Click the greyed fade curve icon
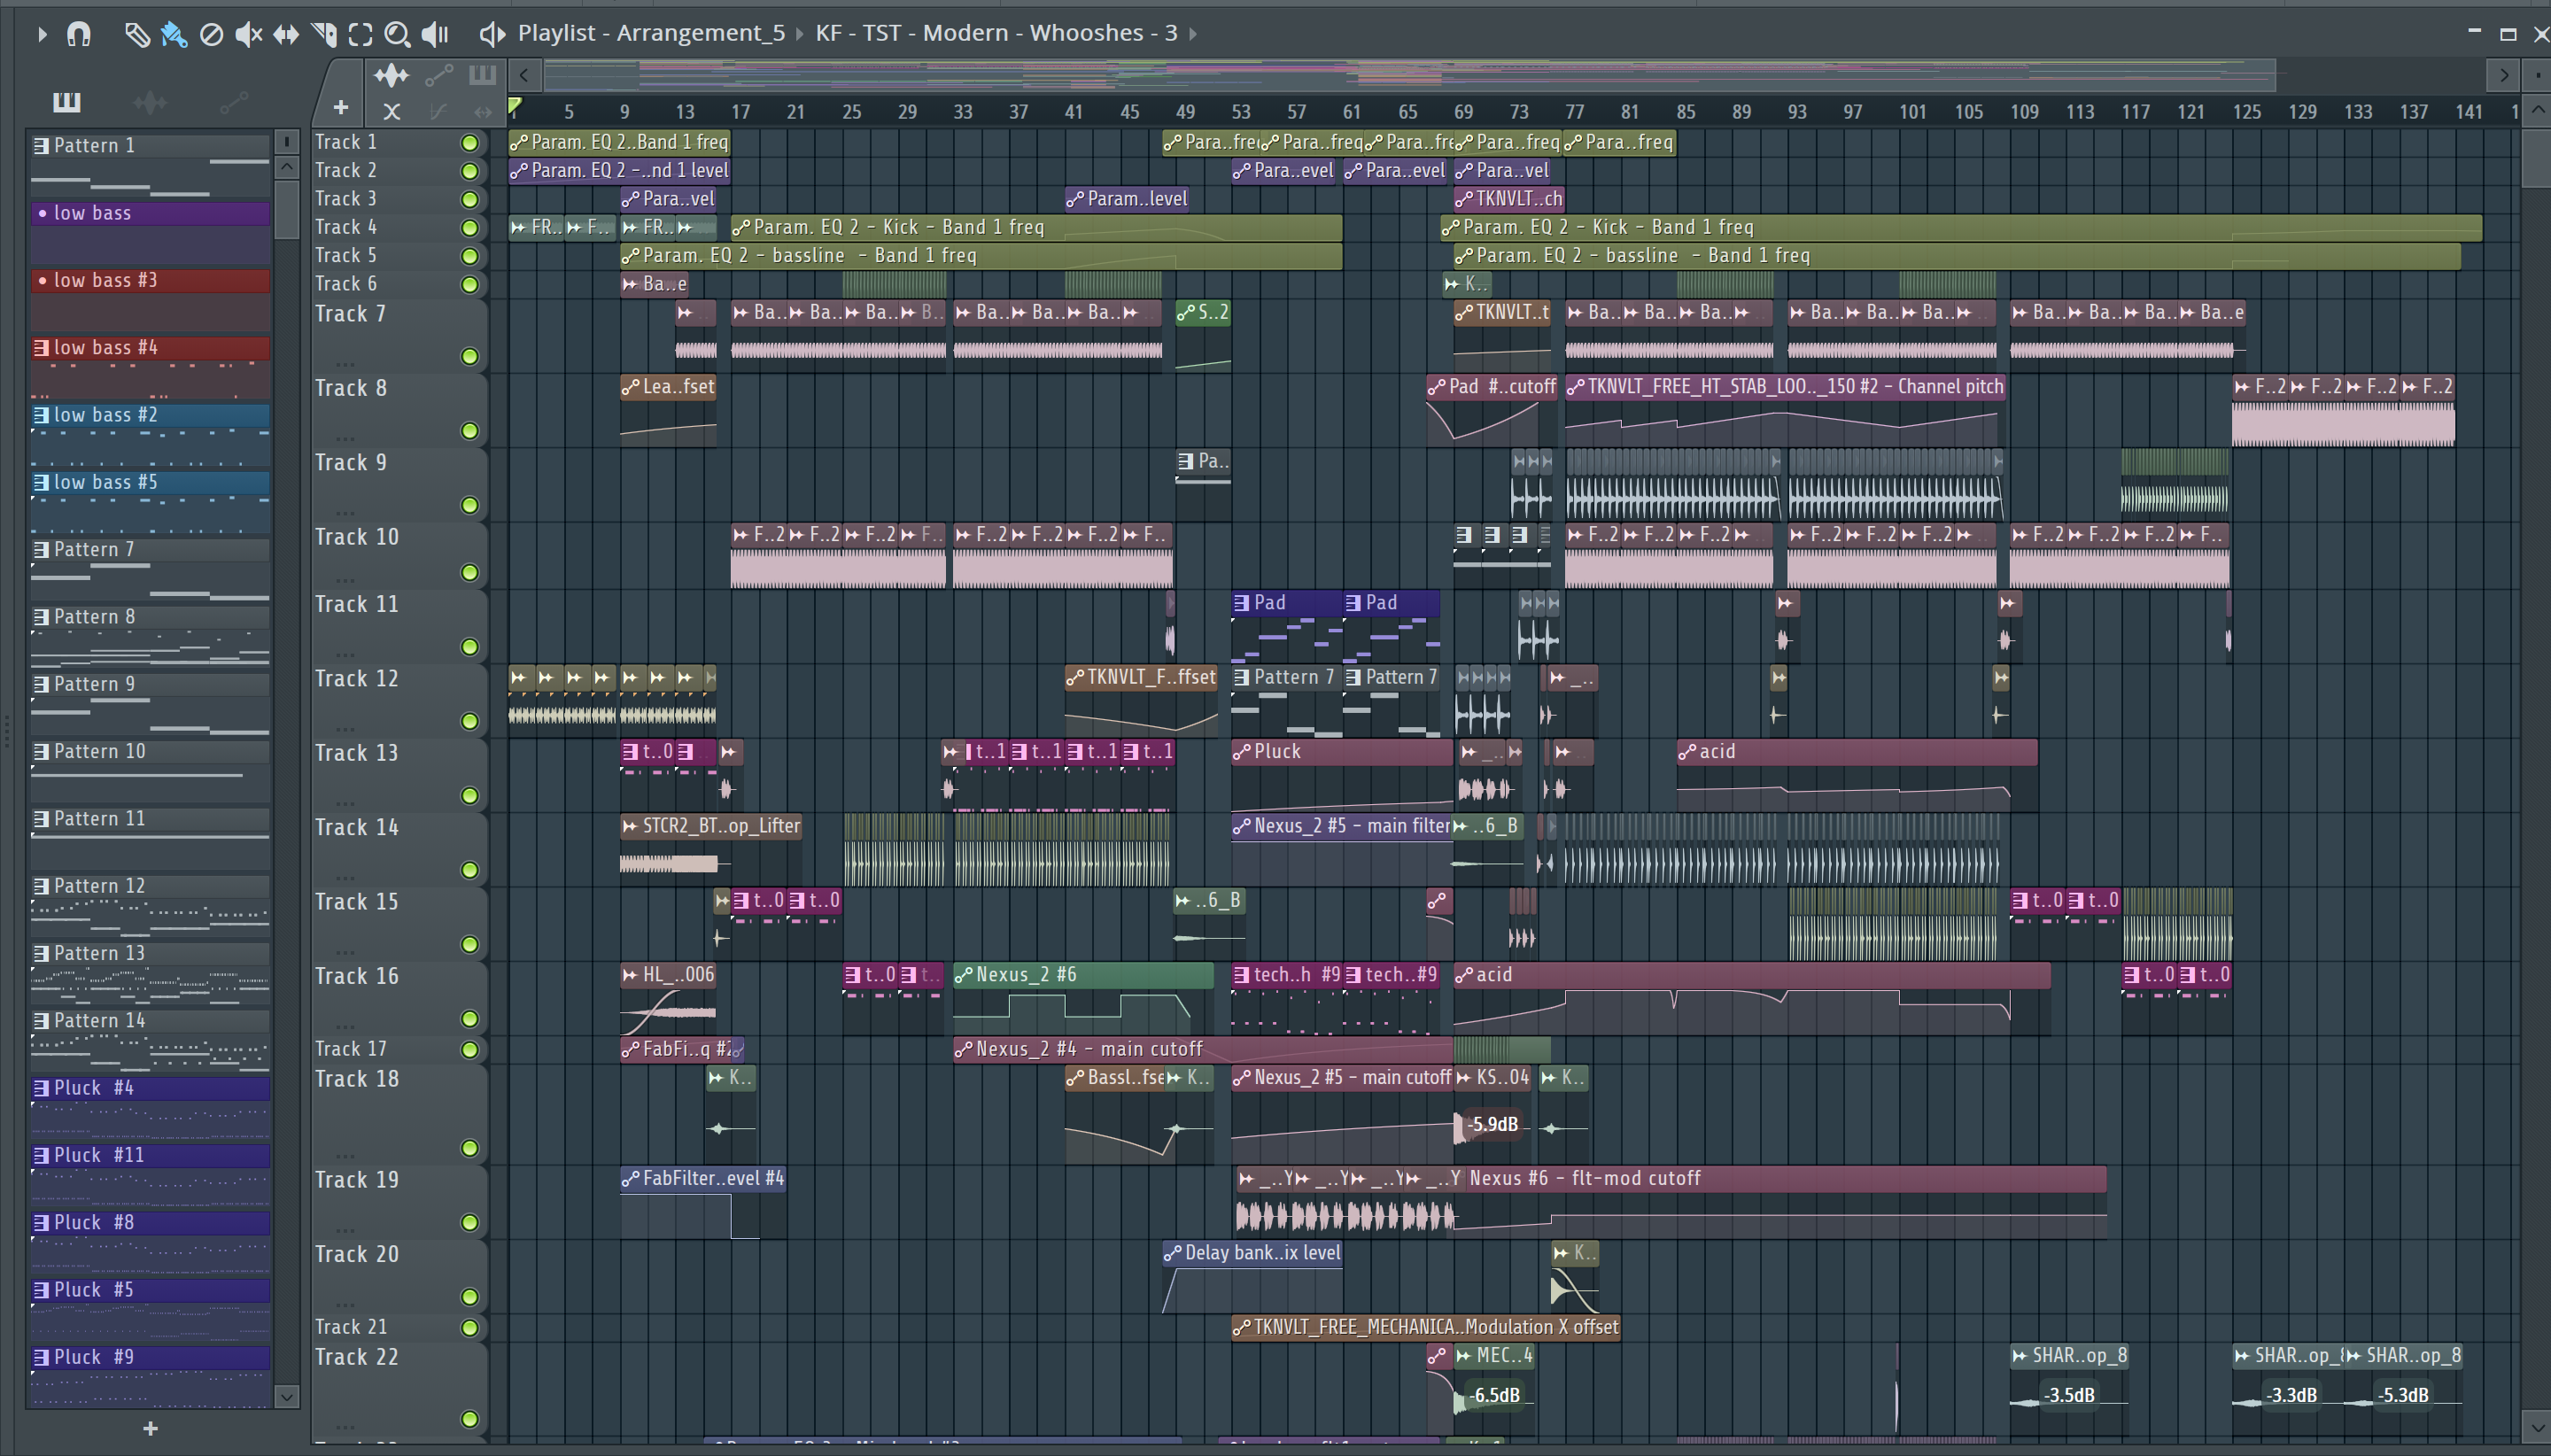Viewport: 2551px width, 1456px height. pyautogui.click(x=438, y=112)
